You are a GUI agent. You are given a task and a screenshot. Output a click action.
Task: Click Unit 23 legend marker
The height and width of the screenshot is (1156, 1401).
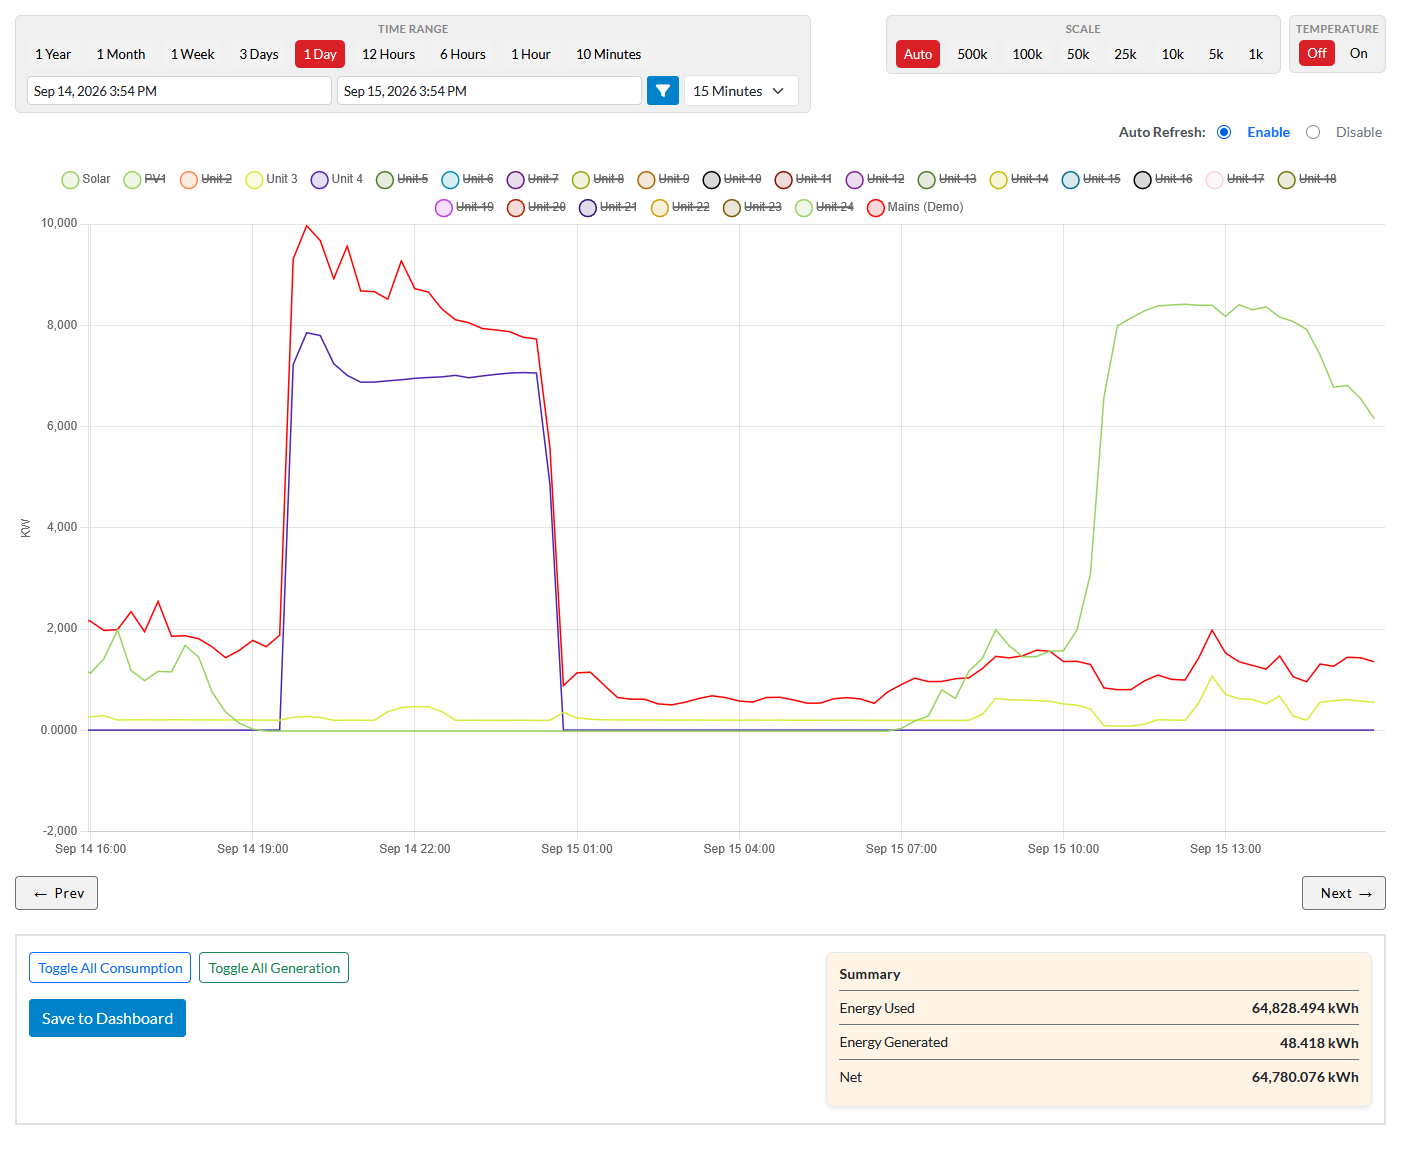tap(732, 208)
